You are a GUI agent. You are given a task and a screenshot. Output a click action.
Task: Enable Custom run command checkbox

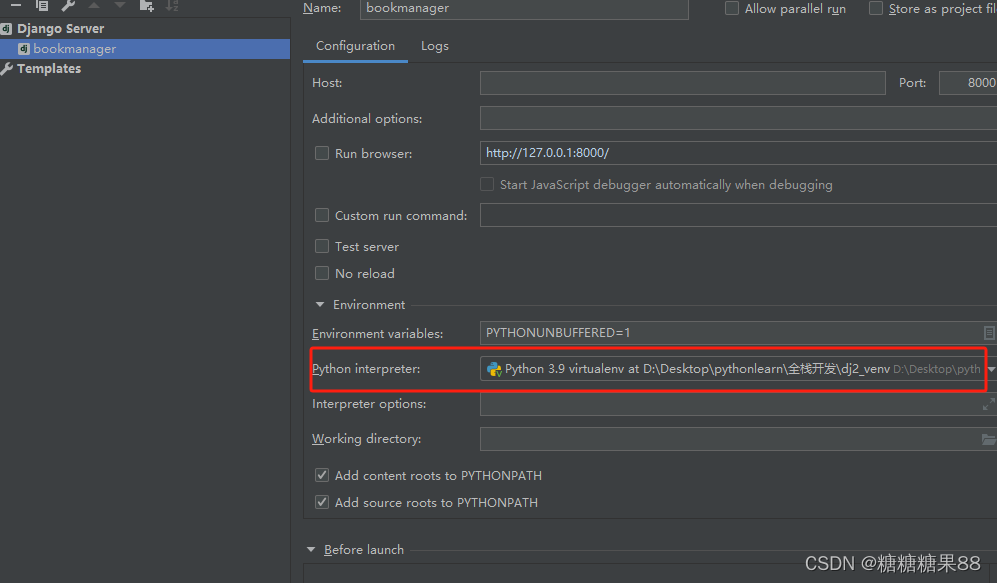click(322, 216)
